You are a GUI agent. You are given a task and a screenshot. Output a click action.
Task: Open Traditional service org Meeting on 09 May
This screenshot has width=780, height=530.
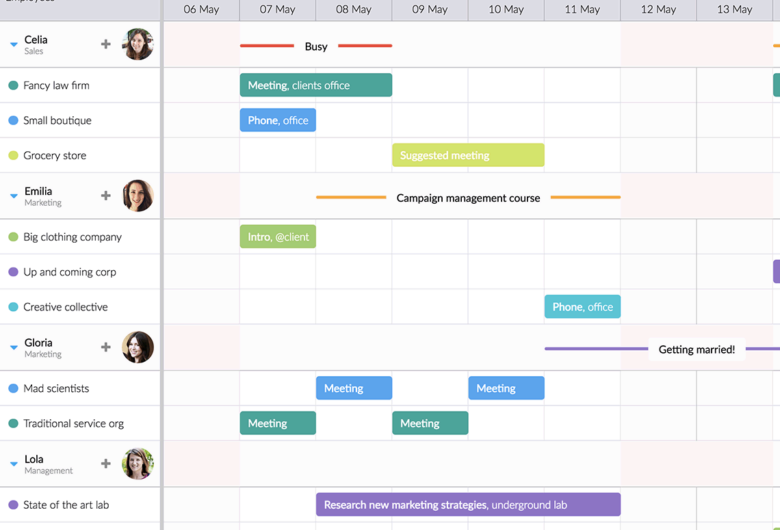tap(430, 423)
